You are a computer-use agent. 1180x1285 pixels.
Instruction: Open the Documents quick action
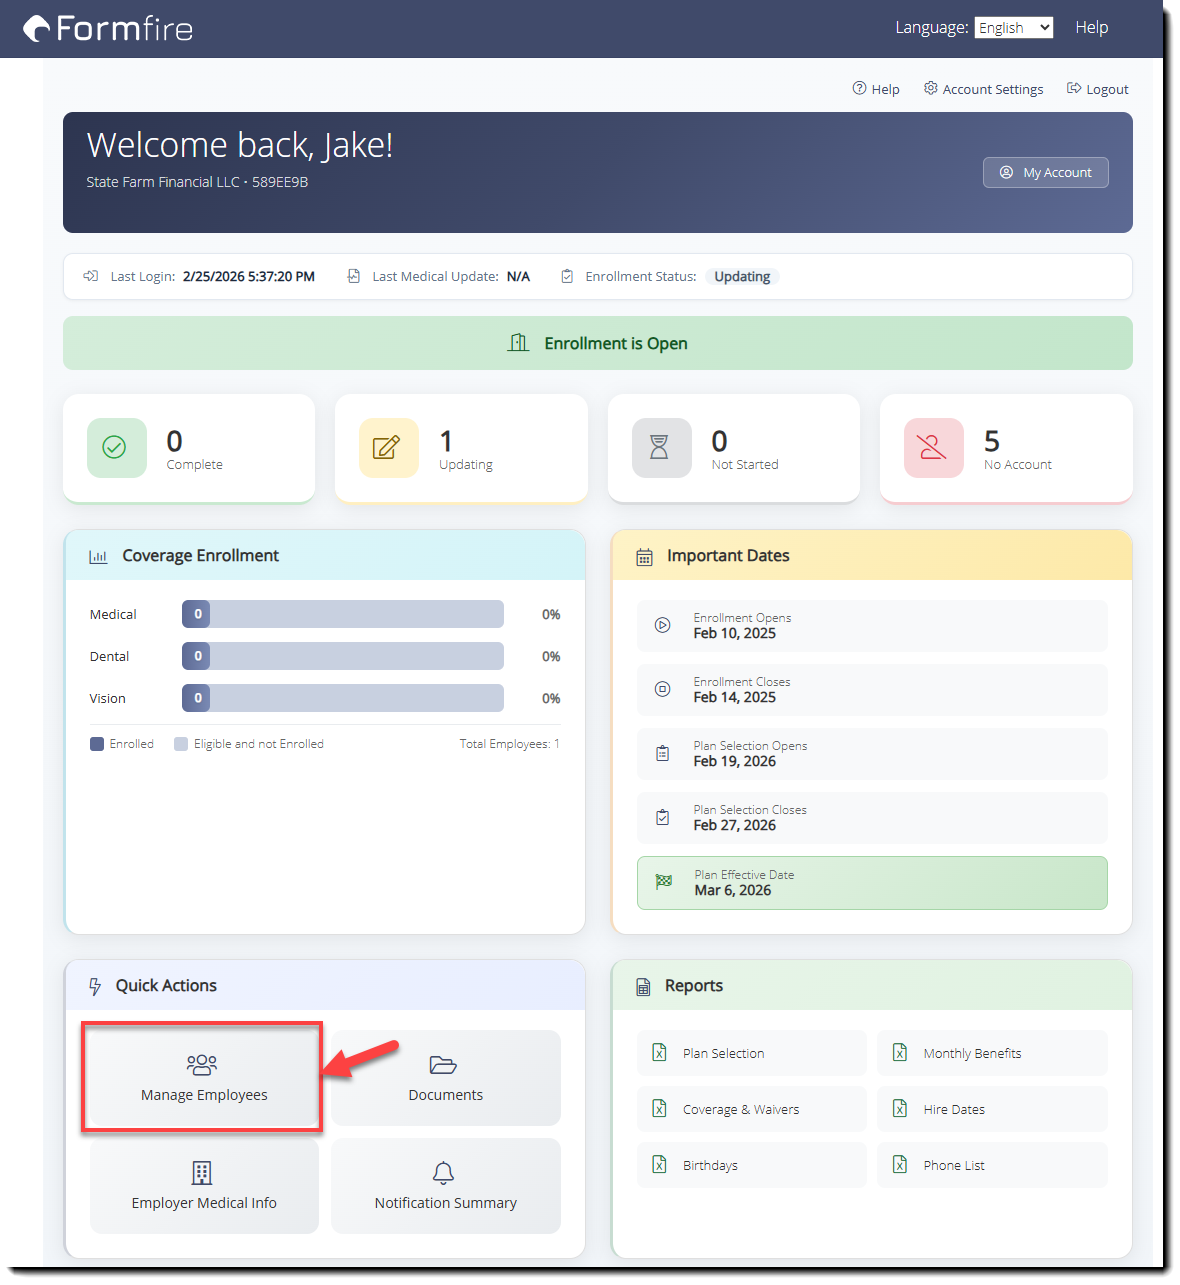coord(445,1078)
